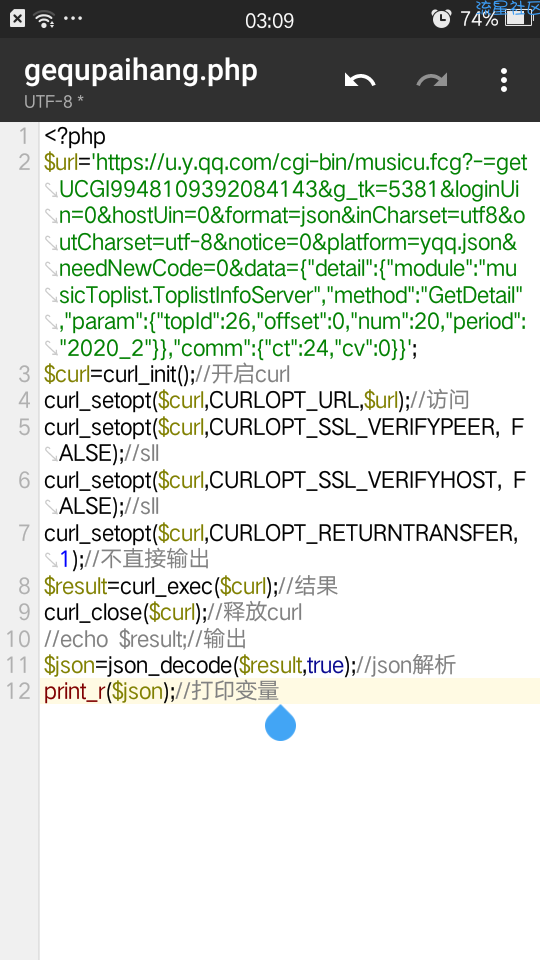
Task: Select line number 2 in gutter
Action: tap(24, 162)
